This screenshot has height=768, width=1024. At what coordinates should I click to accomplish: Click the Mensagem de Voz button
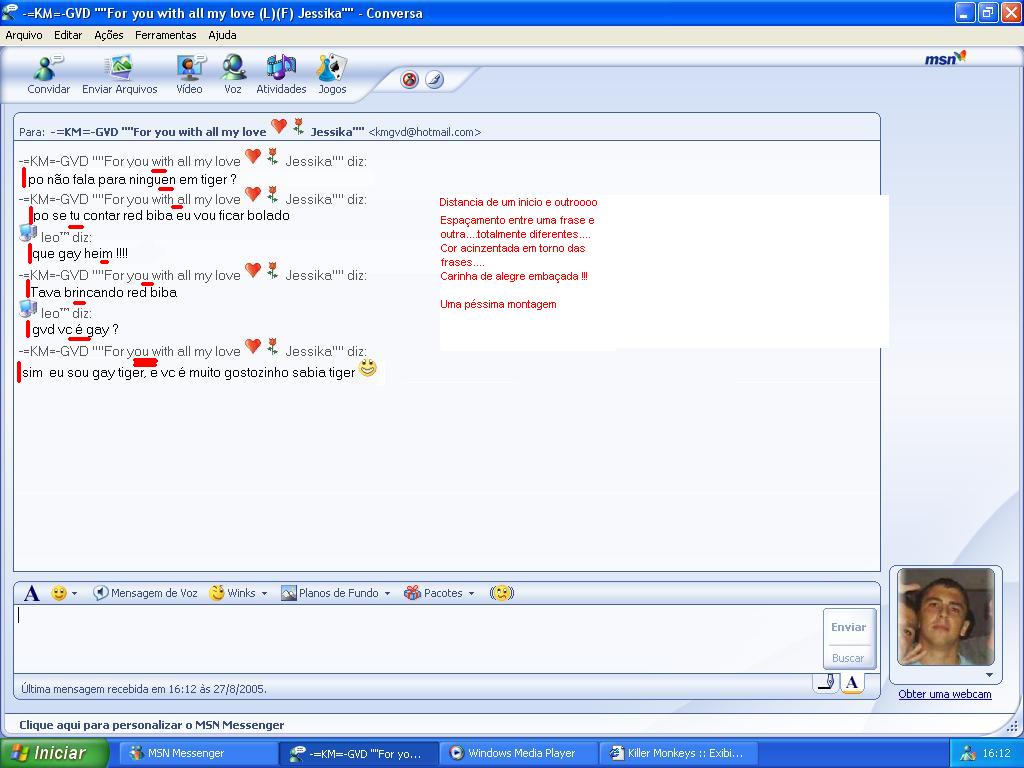pos(145,593)
